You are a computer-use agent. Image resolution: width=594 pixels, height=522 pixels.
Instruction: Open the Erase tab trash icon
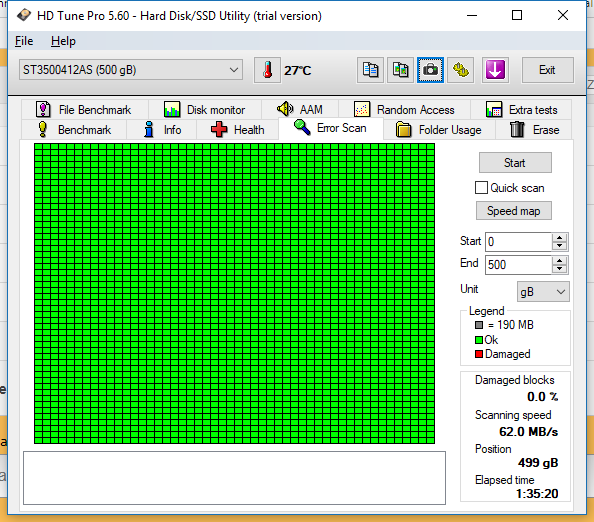point(517,130)
